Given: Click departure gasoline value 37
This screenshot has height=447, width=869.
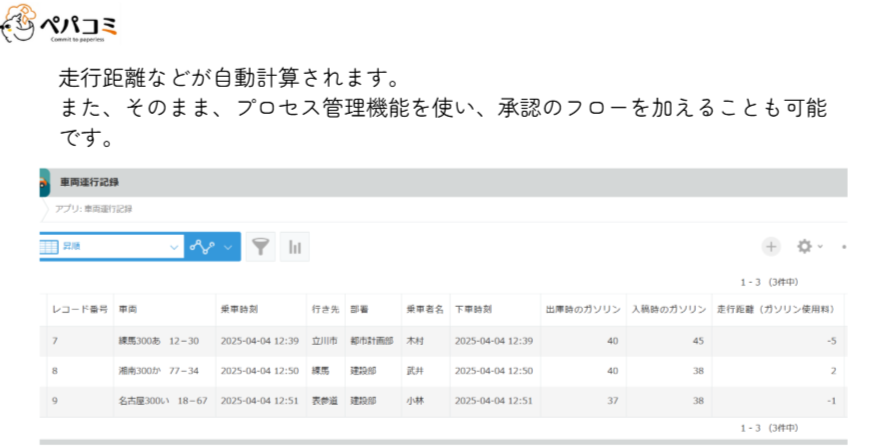Looking at the screenshot, I should point(612,400).
